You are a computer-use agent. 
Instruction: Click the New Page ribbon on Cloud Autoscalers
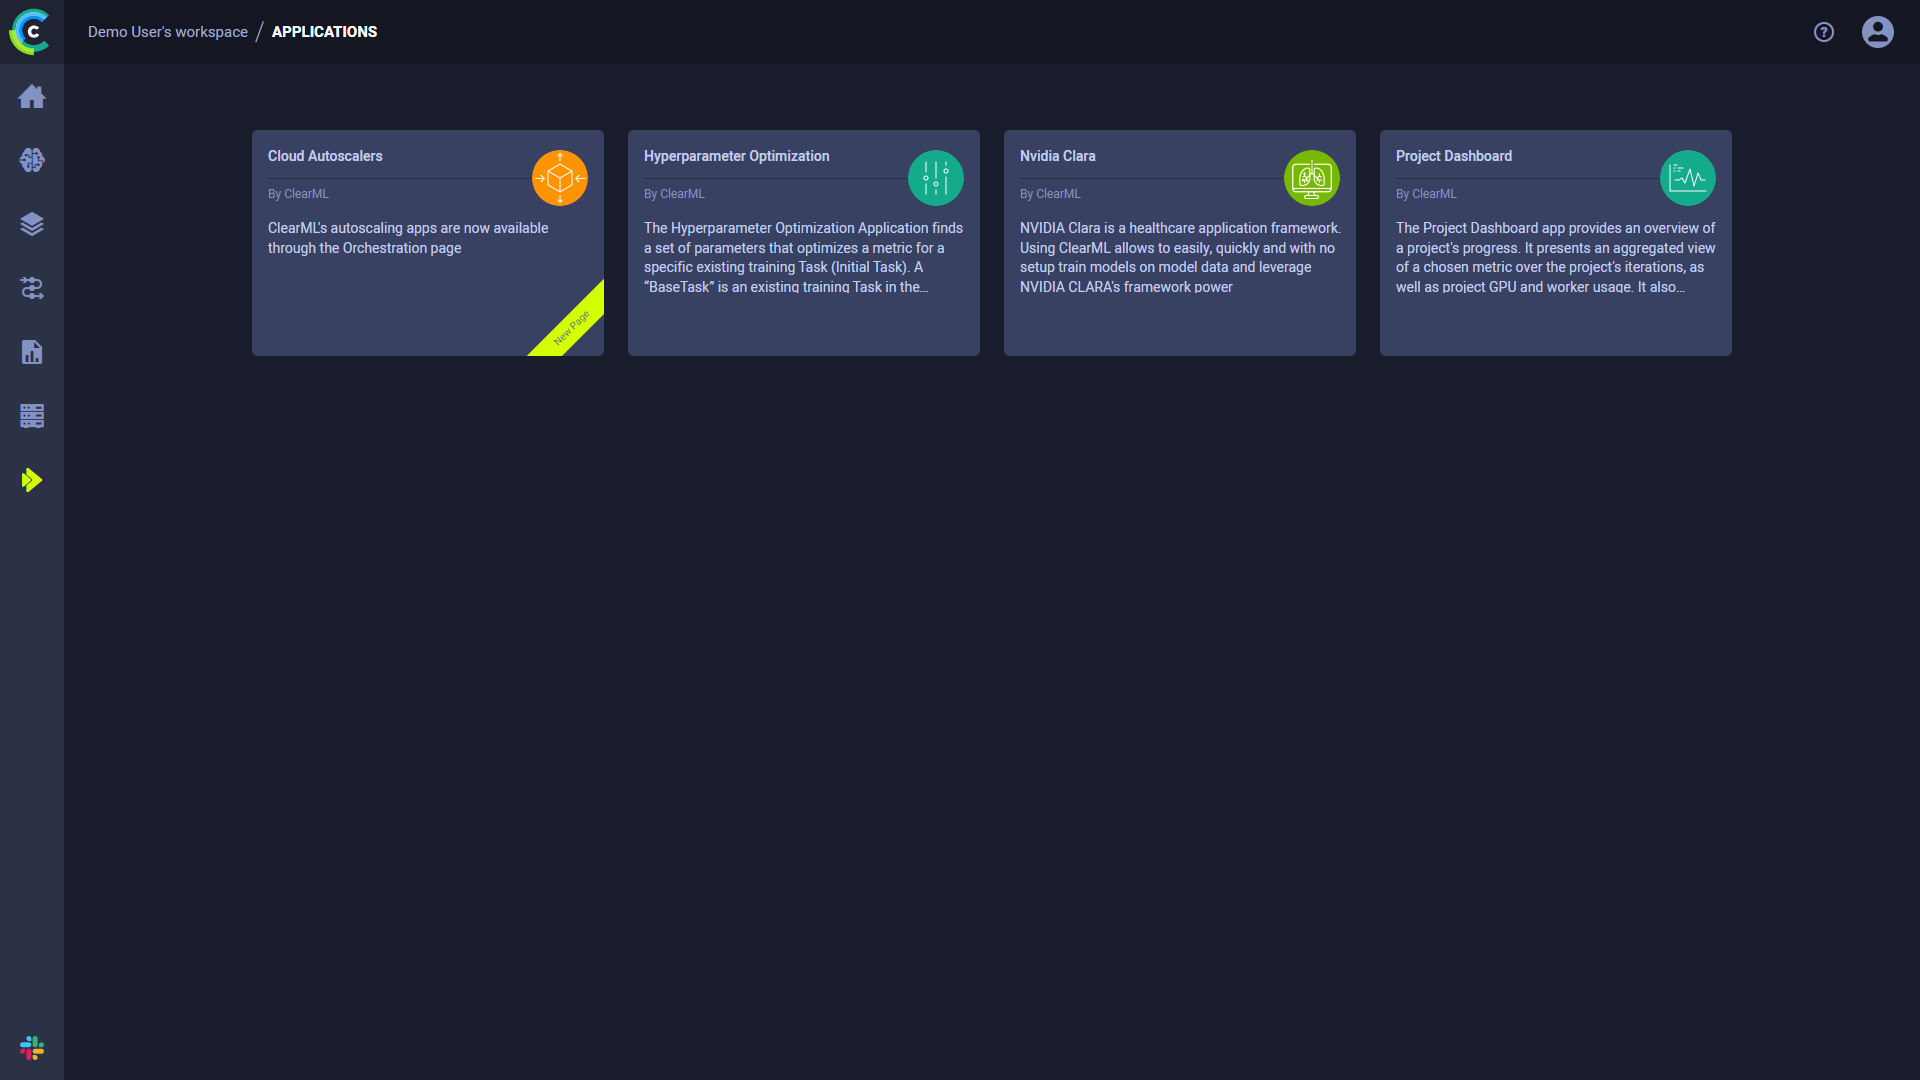coord(572,326)
